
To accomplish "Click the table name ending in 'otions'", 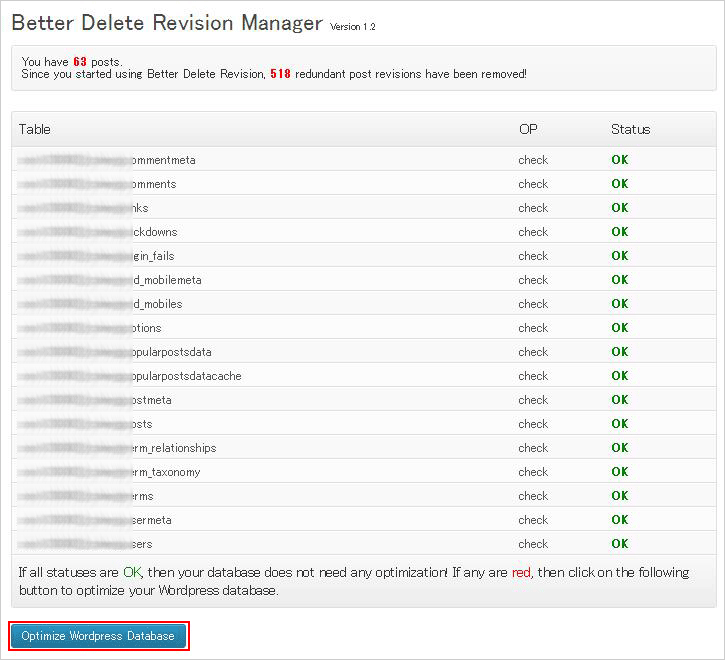I will pyautogui.click(x=90, y=328).
